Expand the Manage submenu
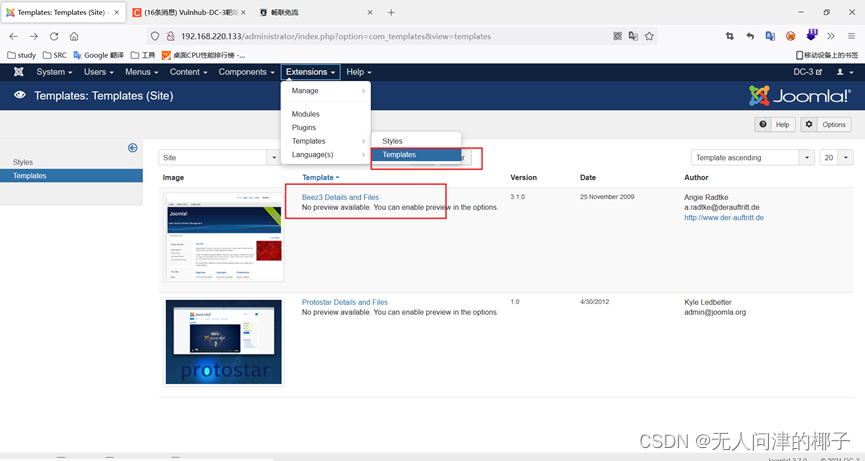Viewport: 865px width, 461px height. [325, 90]
